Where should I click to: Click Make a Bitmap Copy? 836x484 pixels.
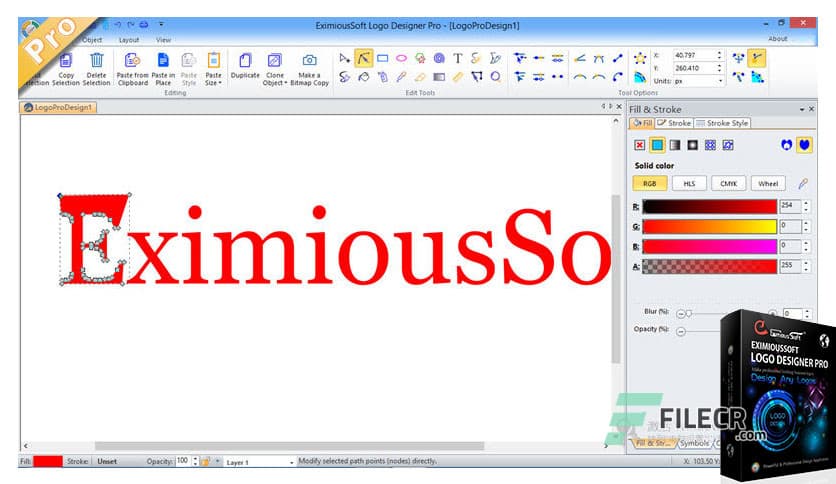coord(309,69)
